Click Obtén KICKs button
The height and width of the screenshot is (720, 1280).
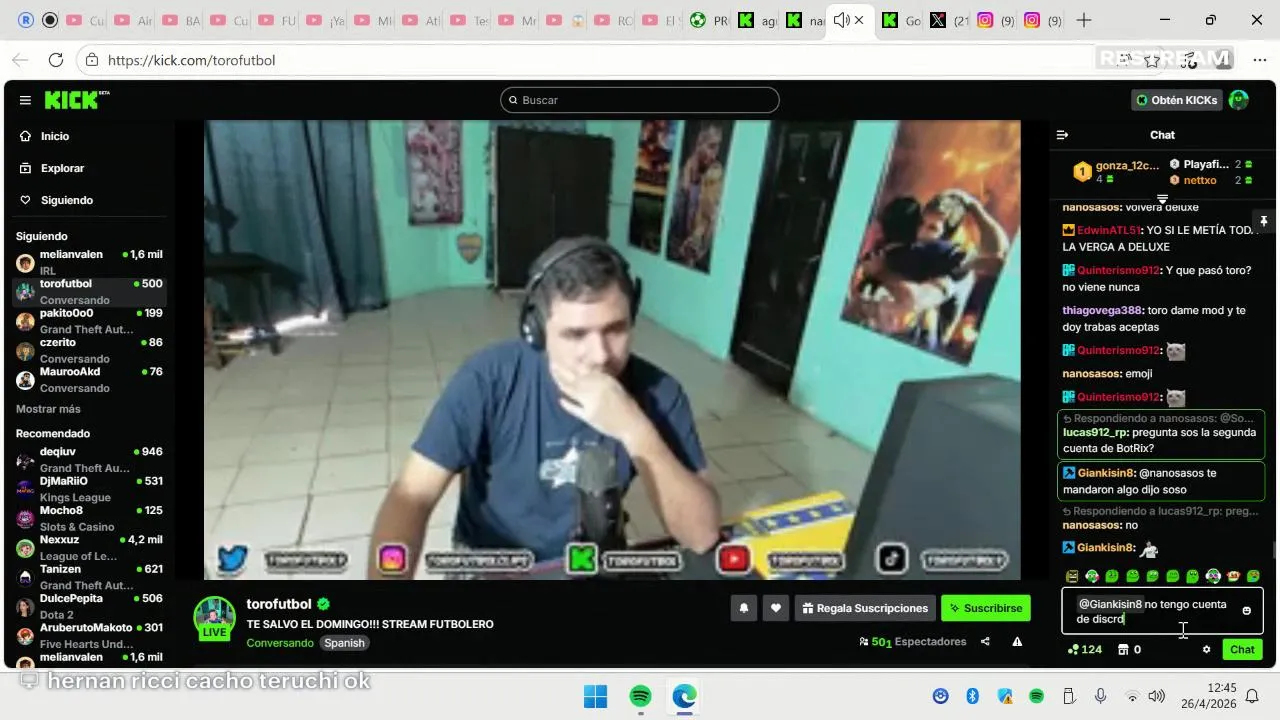pyautogui.click(x=1176, y=100)
